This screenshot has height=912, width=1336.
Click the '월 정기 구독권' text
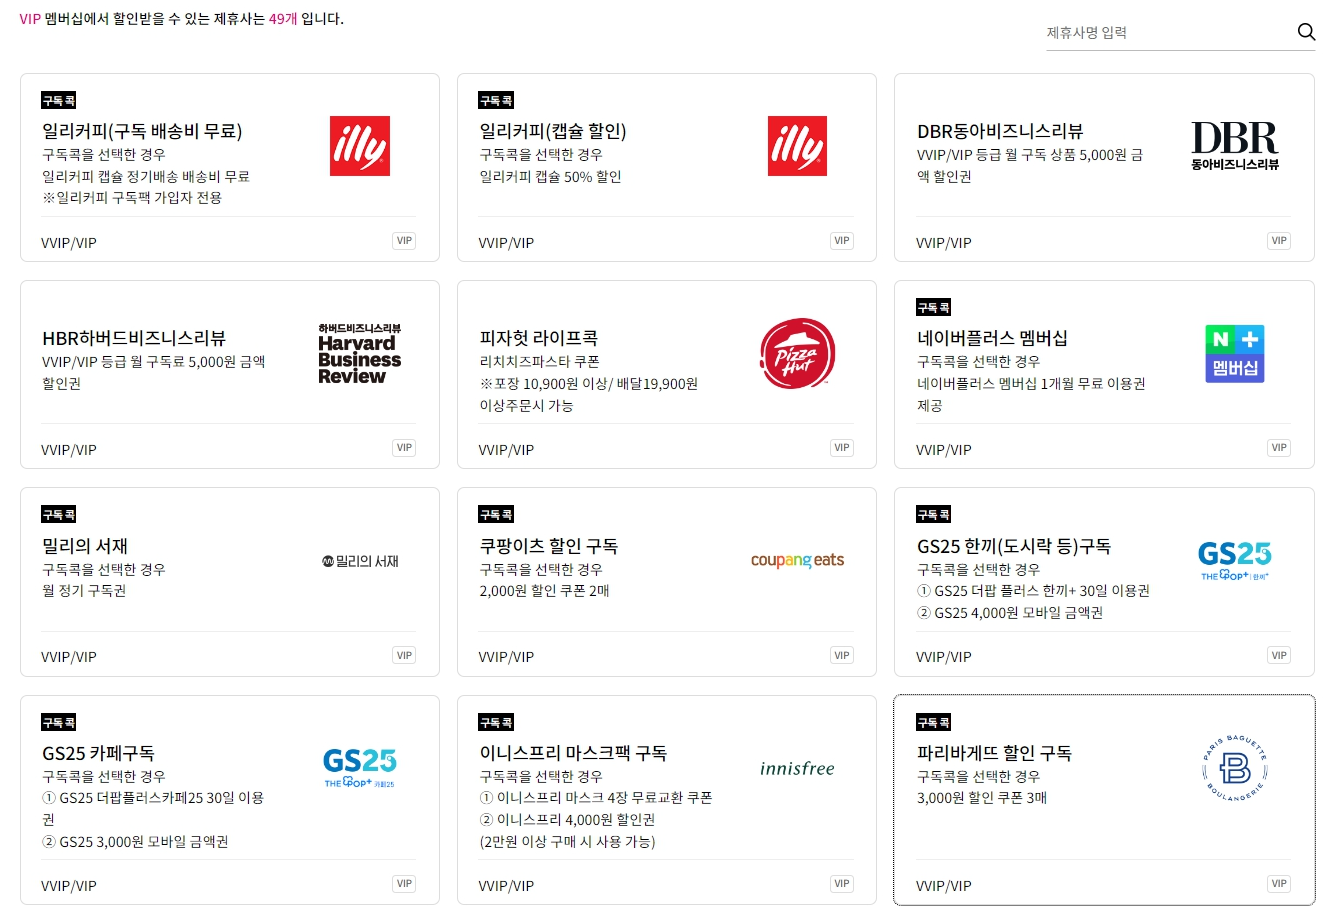pos(84,591)
